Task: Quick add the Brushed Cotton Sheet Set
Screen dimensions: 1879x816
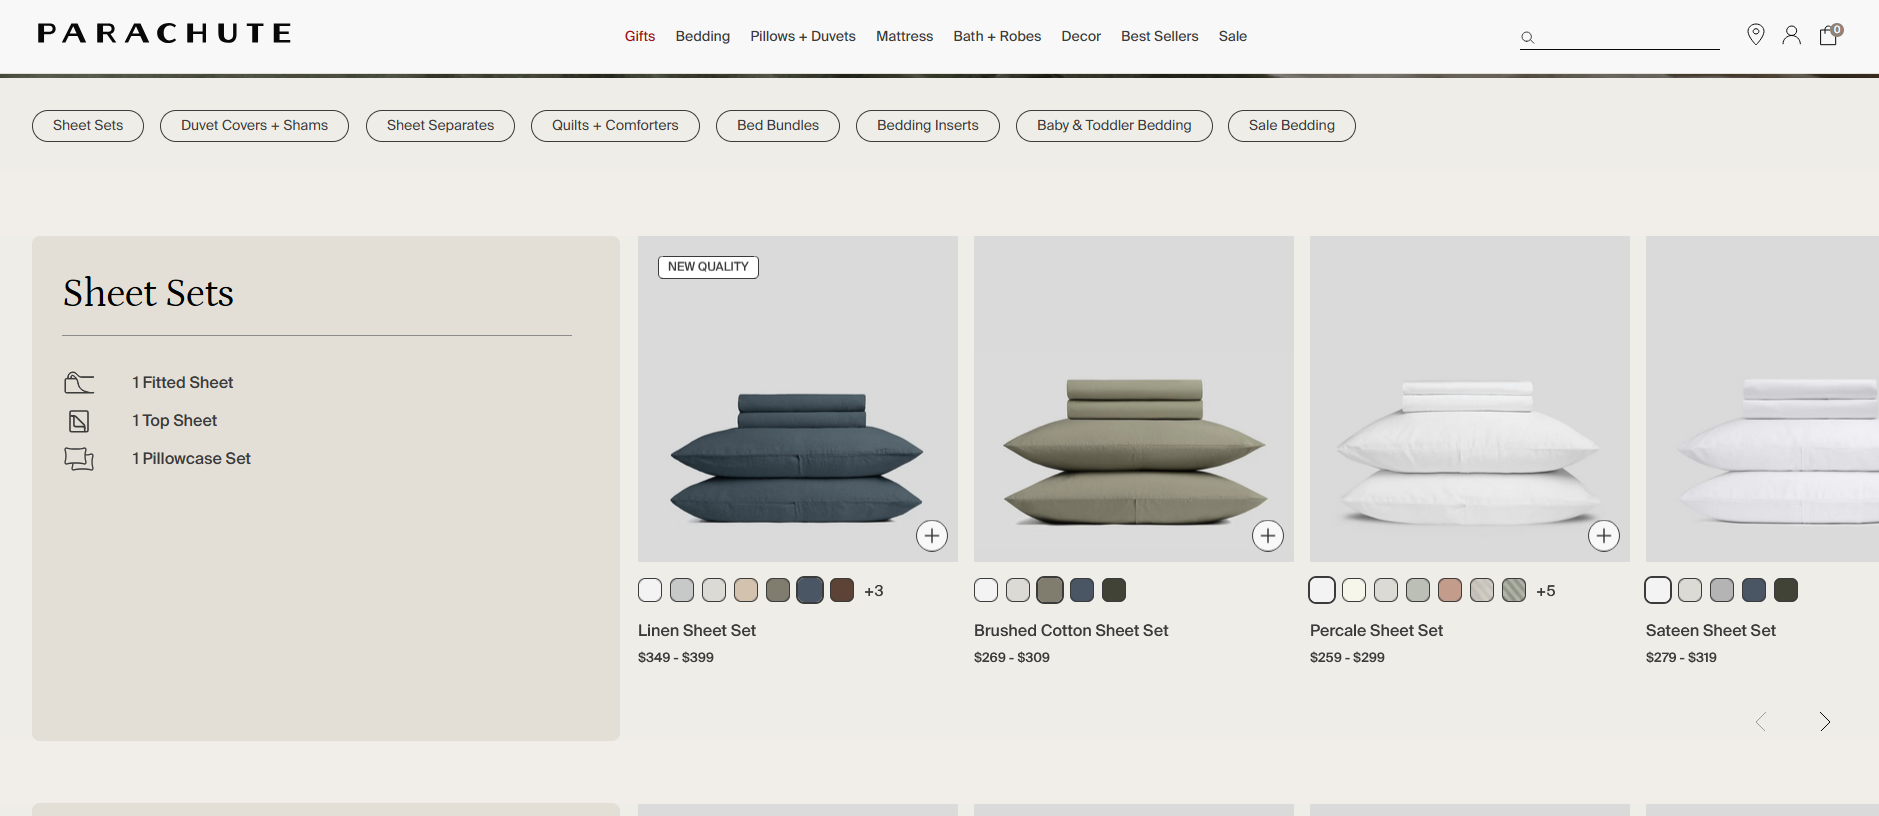Action: pyautogui.click(x=1267, y=536)
